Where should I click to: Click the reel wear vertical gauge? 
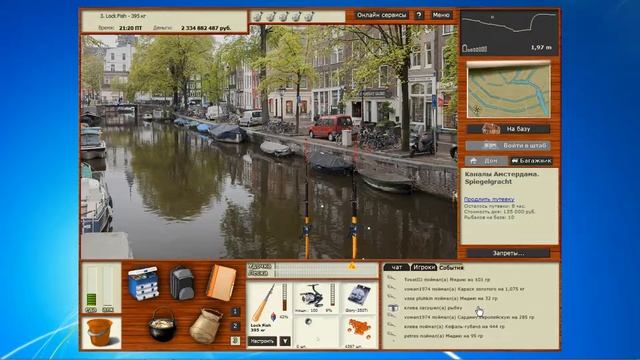tap(332, 295)
